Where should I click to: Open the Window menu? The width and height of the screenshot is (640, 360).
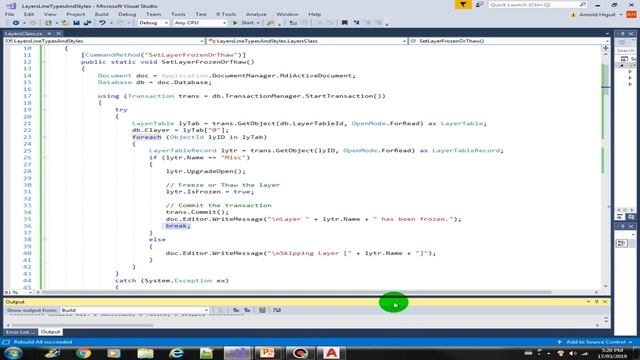click(x=287, y=14)
